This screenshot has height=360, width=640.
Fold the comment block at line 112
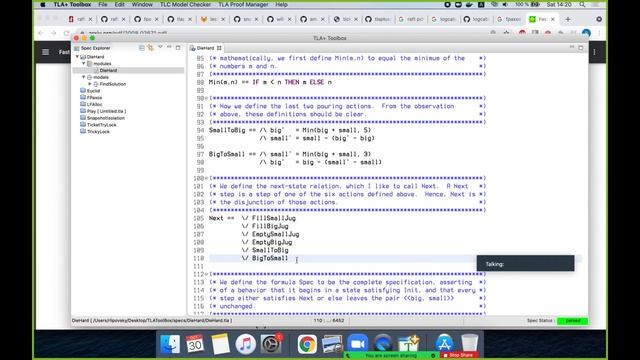(x=206, y=274)
